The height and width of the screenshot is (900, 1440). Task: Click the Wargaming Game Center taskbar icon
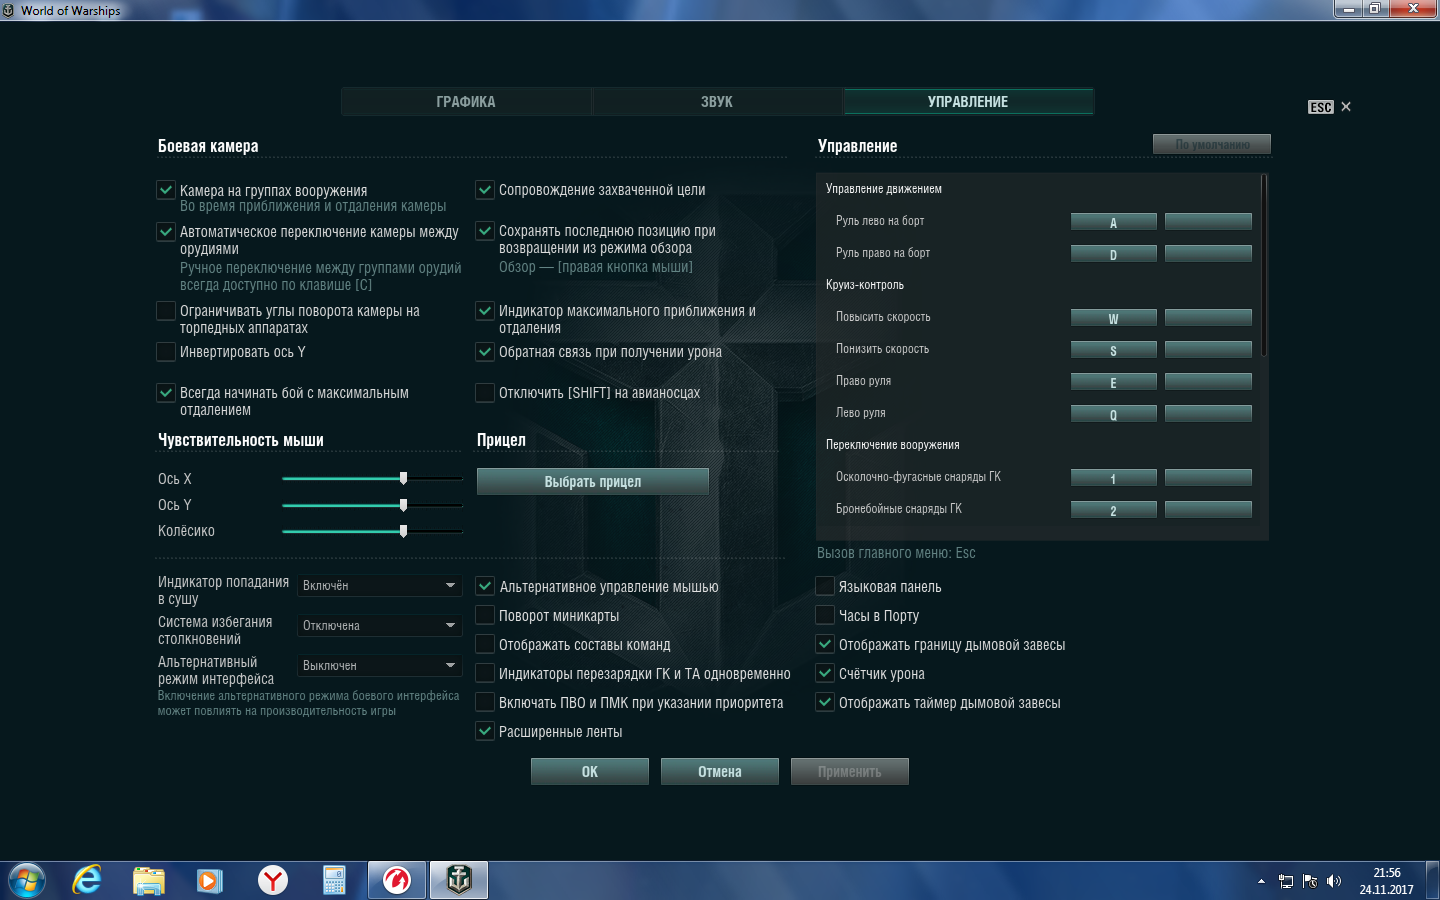(x=397, y=880)
